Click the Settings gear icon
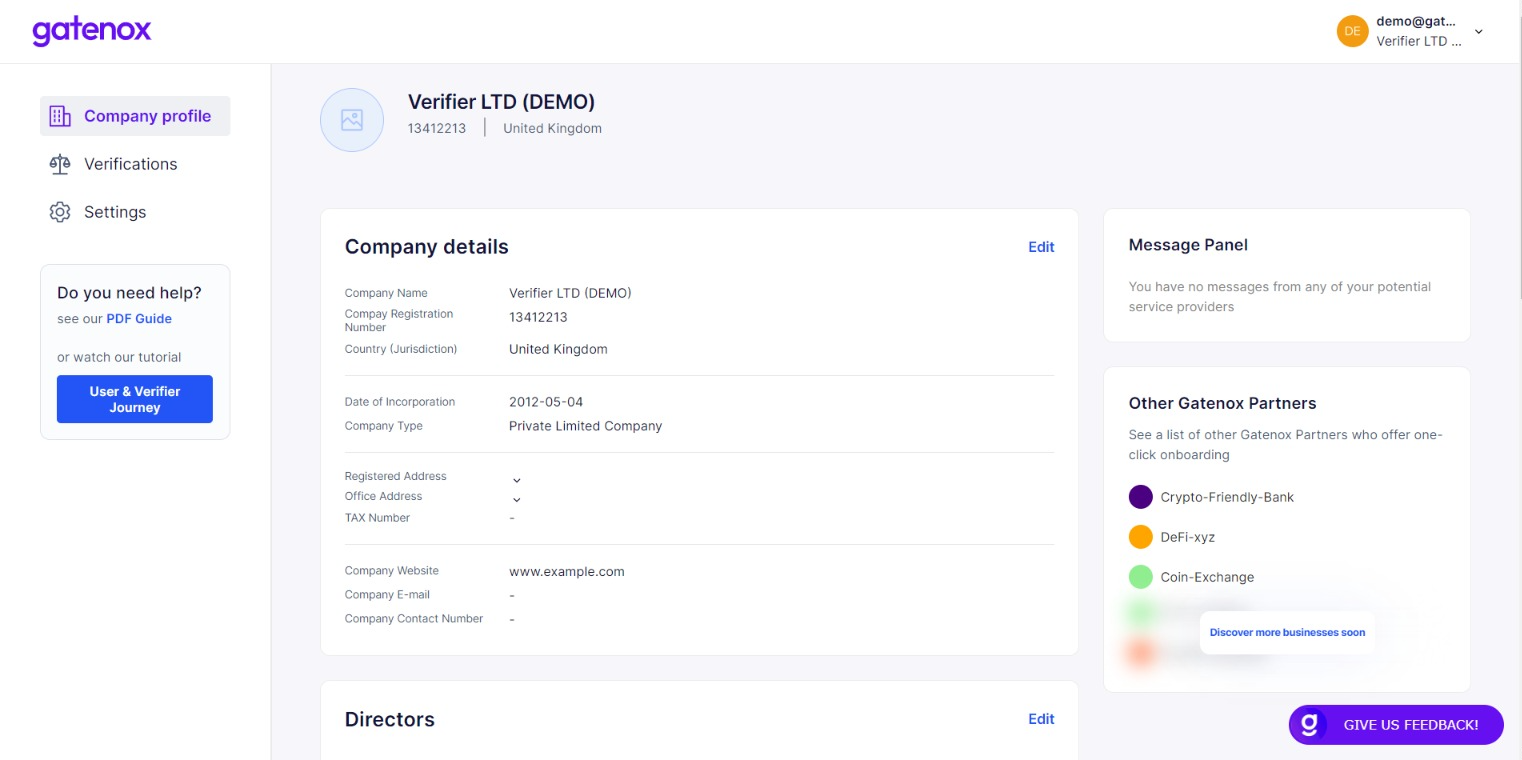Image resolution: width=1522 pixels, height=760 pixels. (x=60, y=212)
